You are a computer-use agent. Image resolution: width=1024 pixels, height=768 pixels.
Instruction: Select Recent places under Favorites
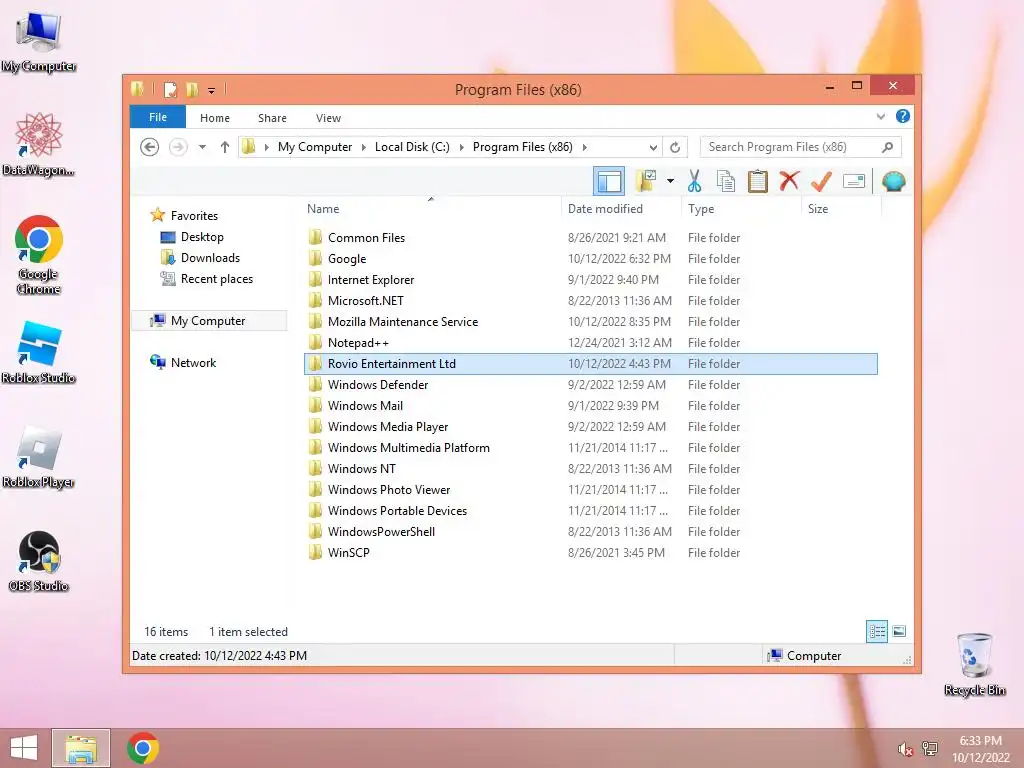216,279
